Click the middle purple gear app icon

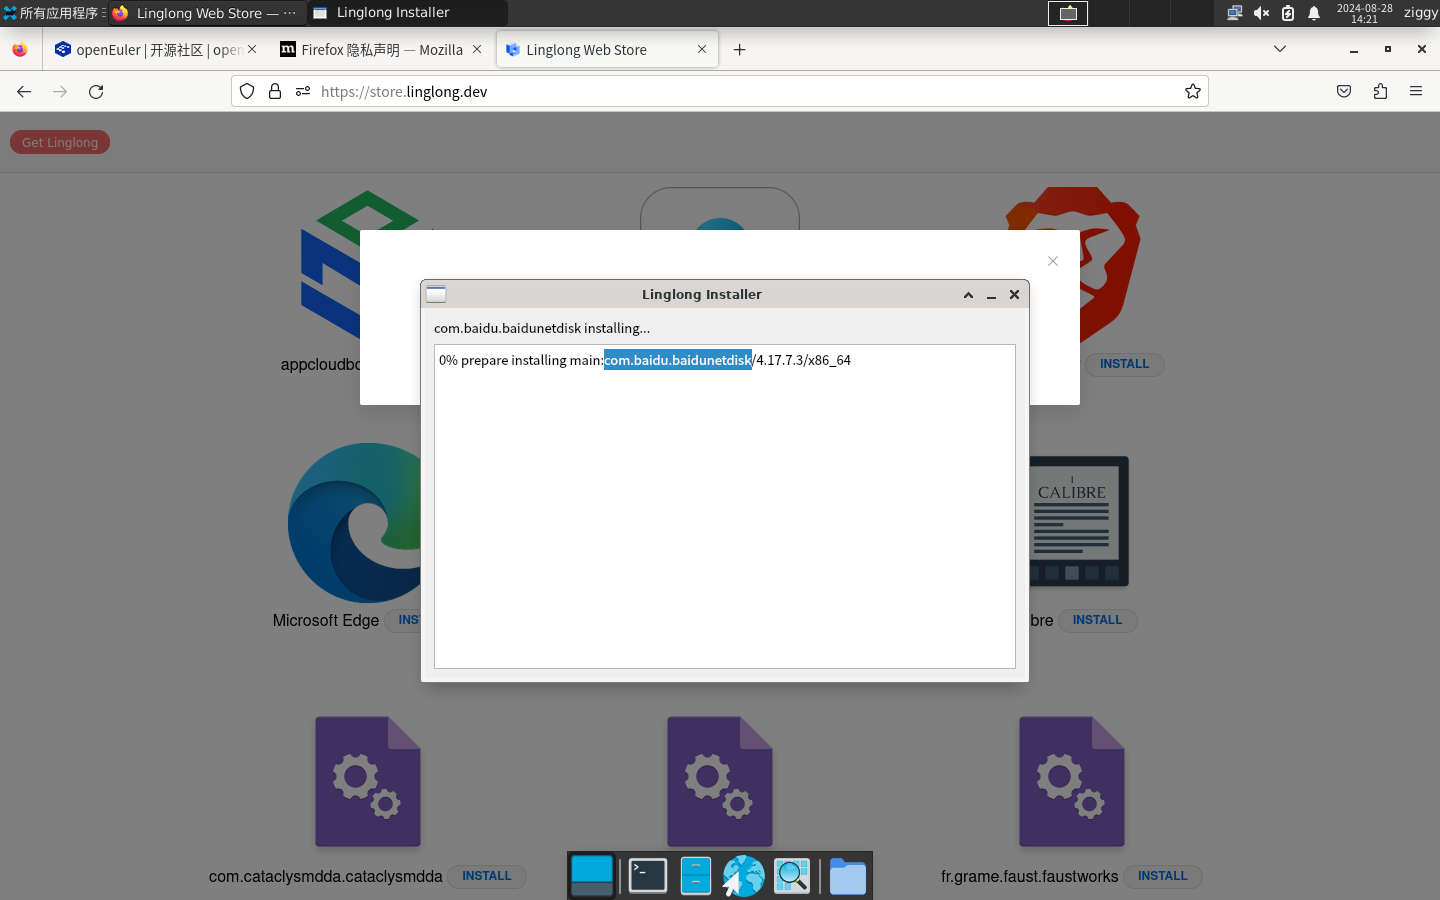click(x=720, y=782)
